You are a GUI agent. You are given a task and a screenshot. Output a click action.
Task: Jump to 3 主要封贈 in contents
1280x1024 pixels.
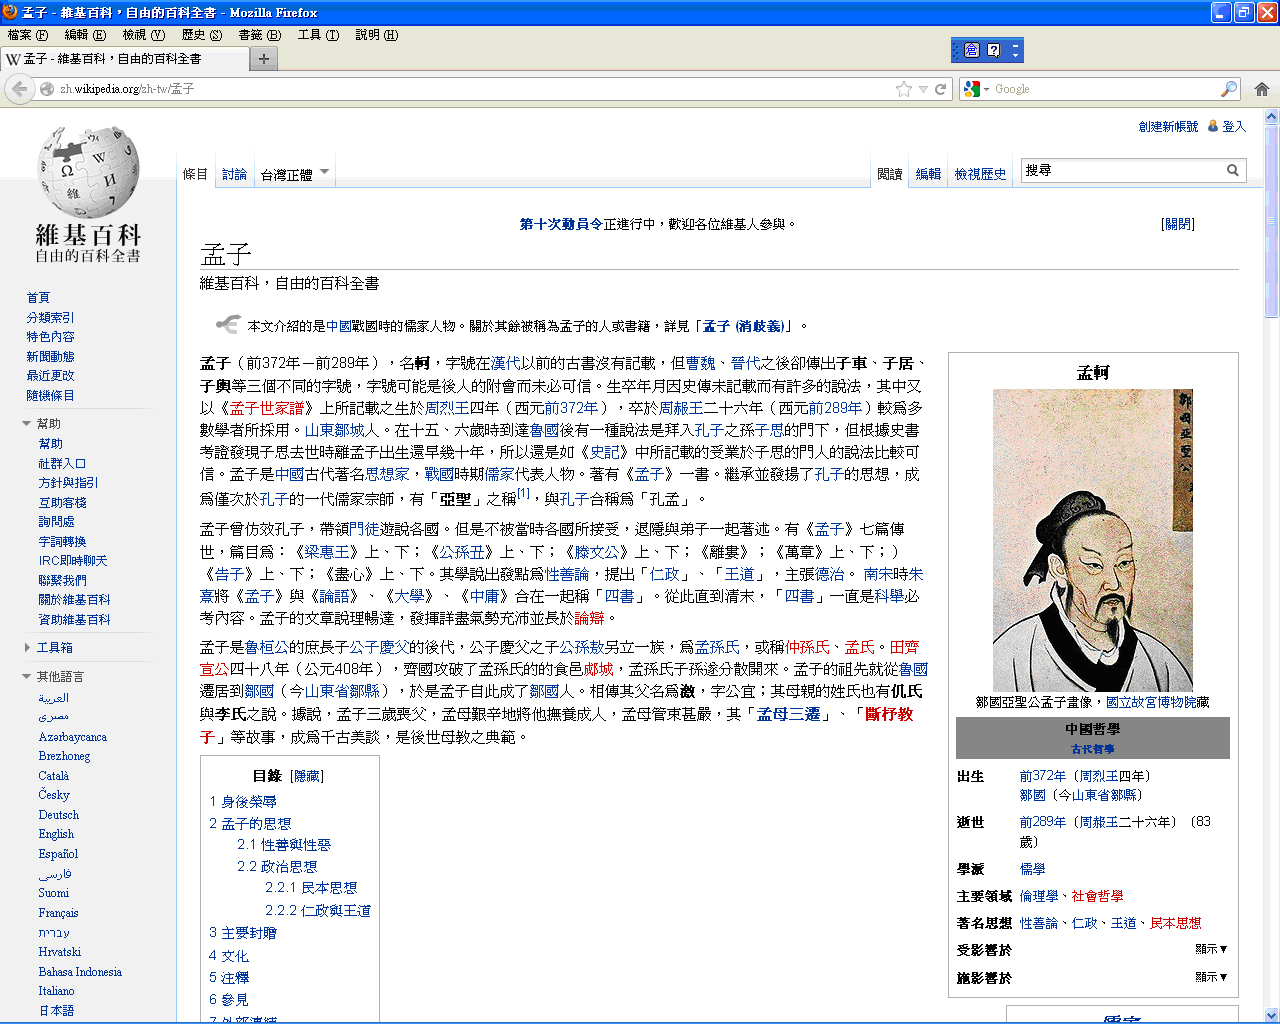tap(243, 933)
